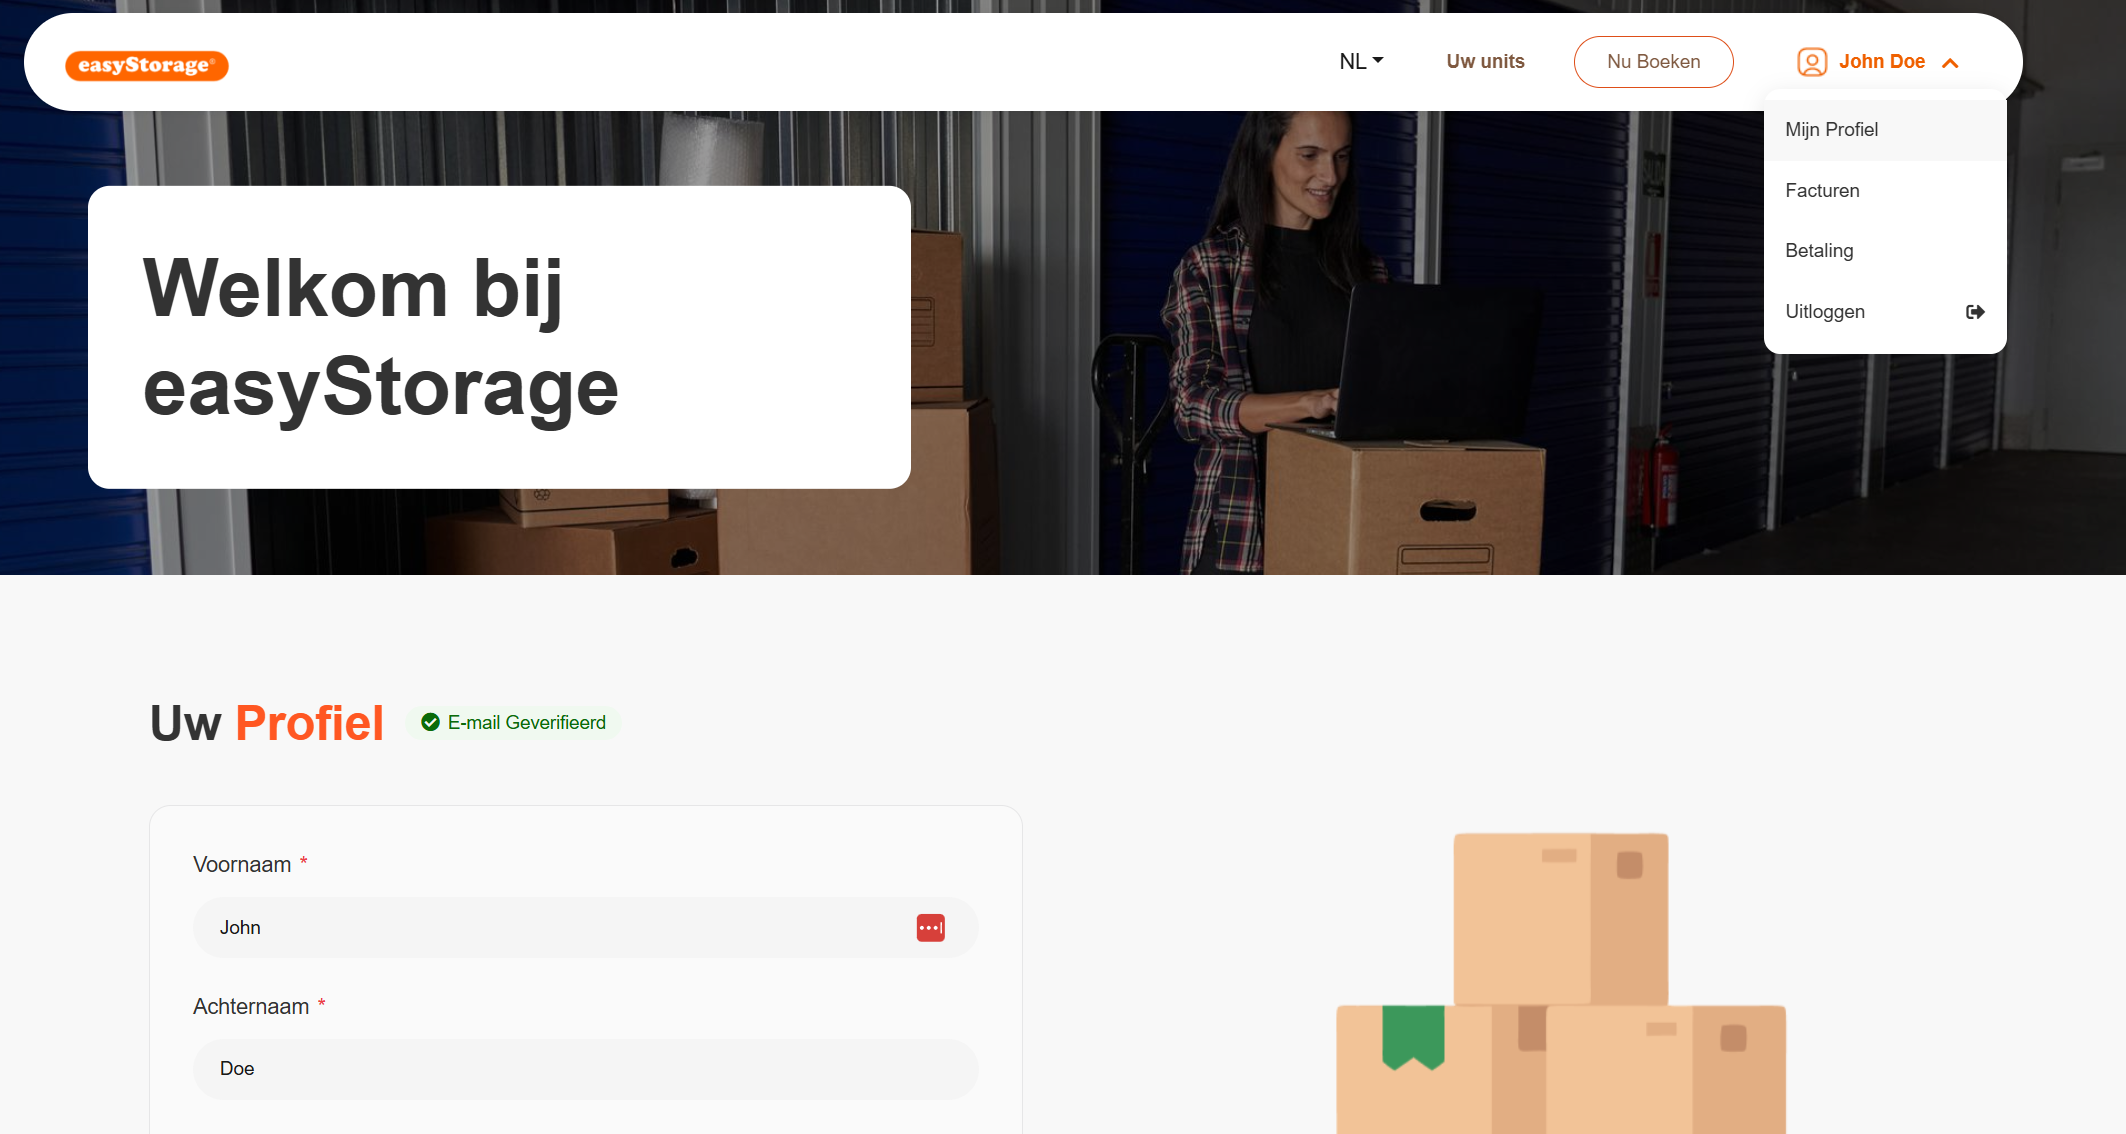
Task: Focus the Achternaam input field
Action: [585, 1069]
